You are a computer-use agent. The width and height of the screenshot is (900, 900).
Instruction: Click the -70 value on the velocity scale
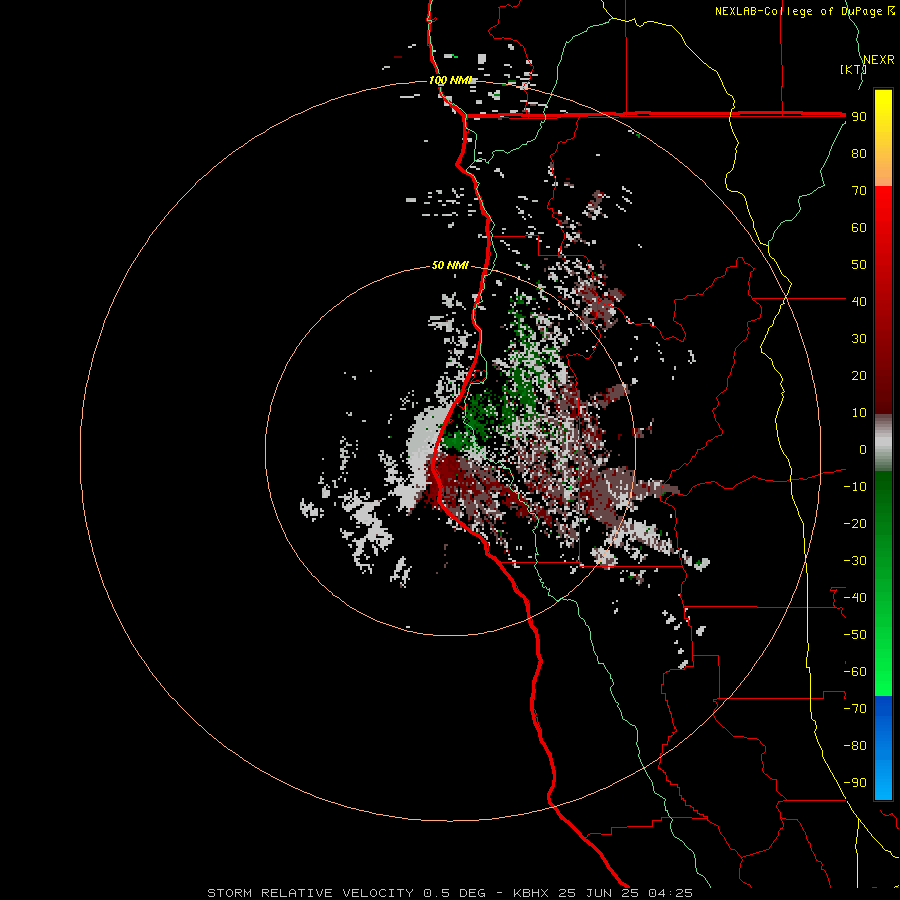(x=855, y=708)
